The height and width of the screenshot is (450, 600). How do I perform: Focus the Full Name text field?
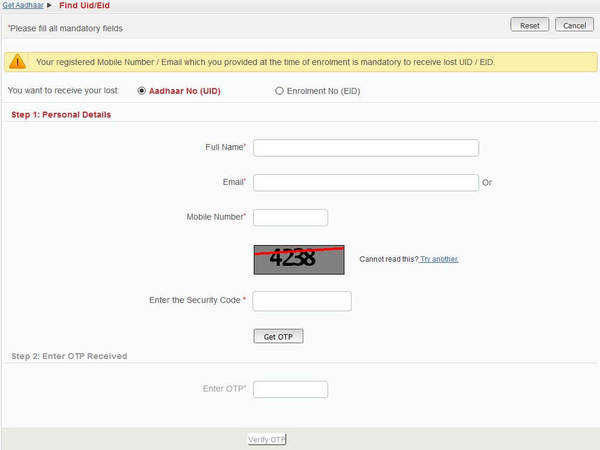pos(366,148)
